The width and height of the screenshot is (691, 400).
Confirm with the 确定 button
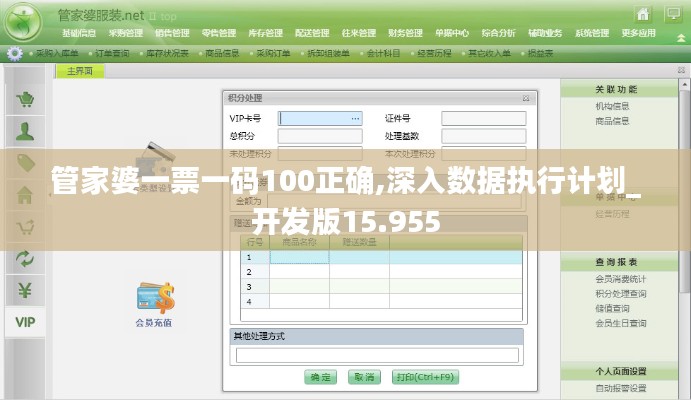click(x=320, y=377)
